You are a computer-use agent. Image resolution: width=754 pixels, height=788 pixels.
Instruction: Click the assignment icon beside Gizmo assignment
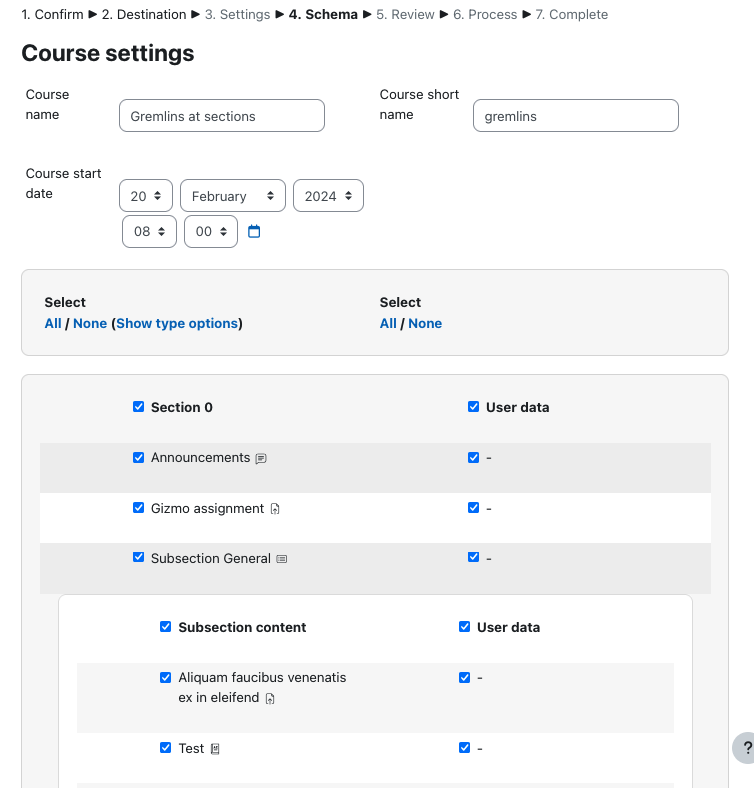click(x=275, y=509)
